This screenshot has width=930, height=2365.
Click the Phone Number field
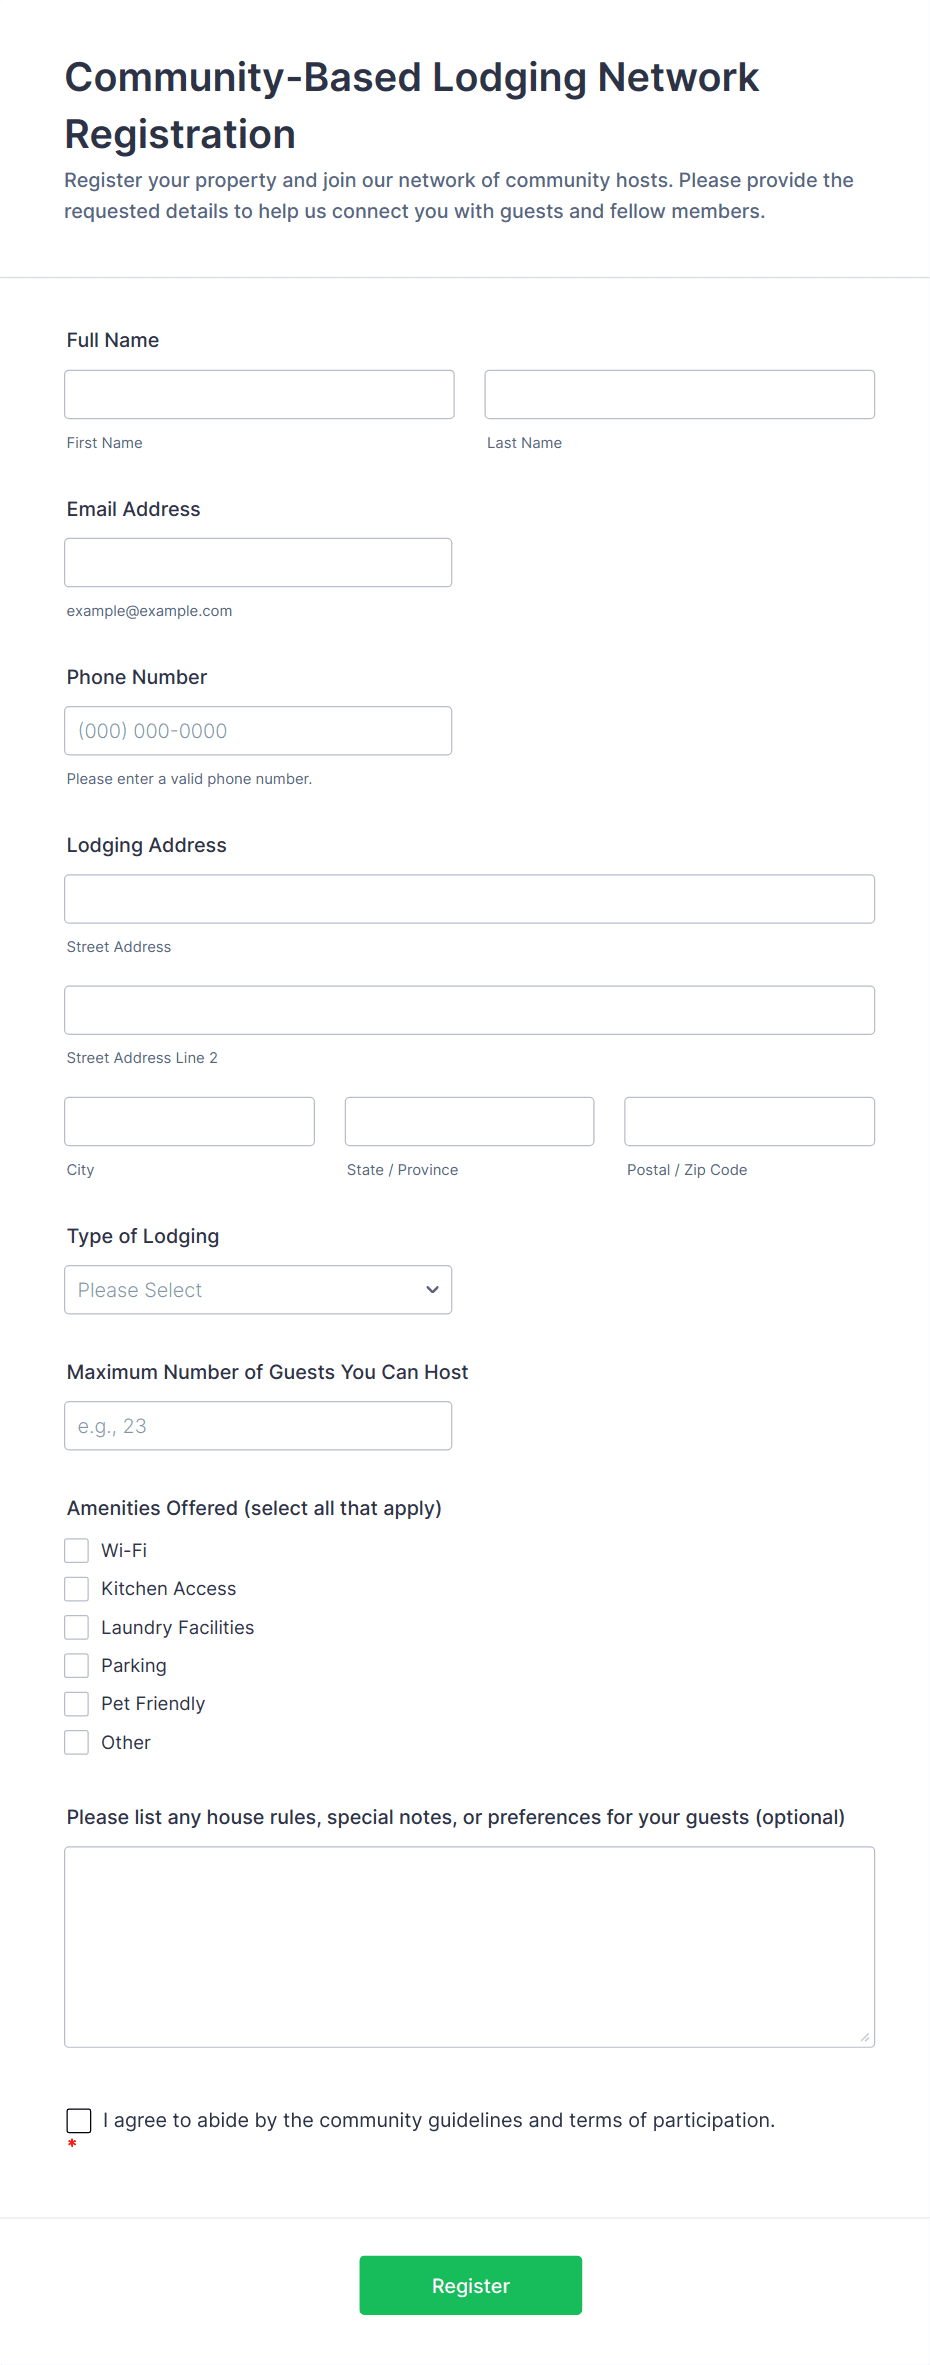[258, 730]
